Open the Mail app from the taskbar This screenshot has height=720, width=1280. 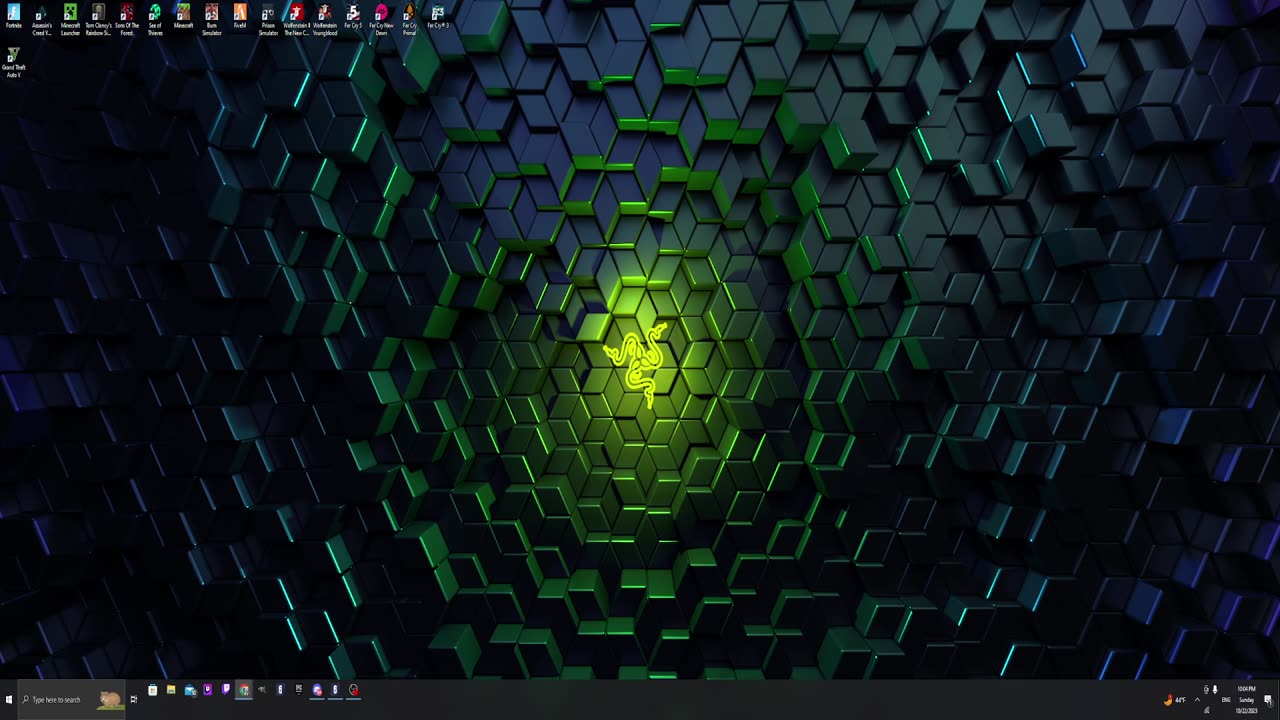[190, 690]
